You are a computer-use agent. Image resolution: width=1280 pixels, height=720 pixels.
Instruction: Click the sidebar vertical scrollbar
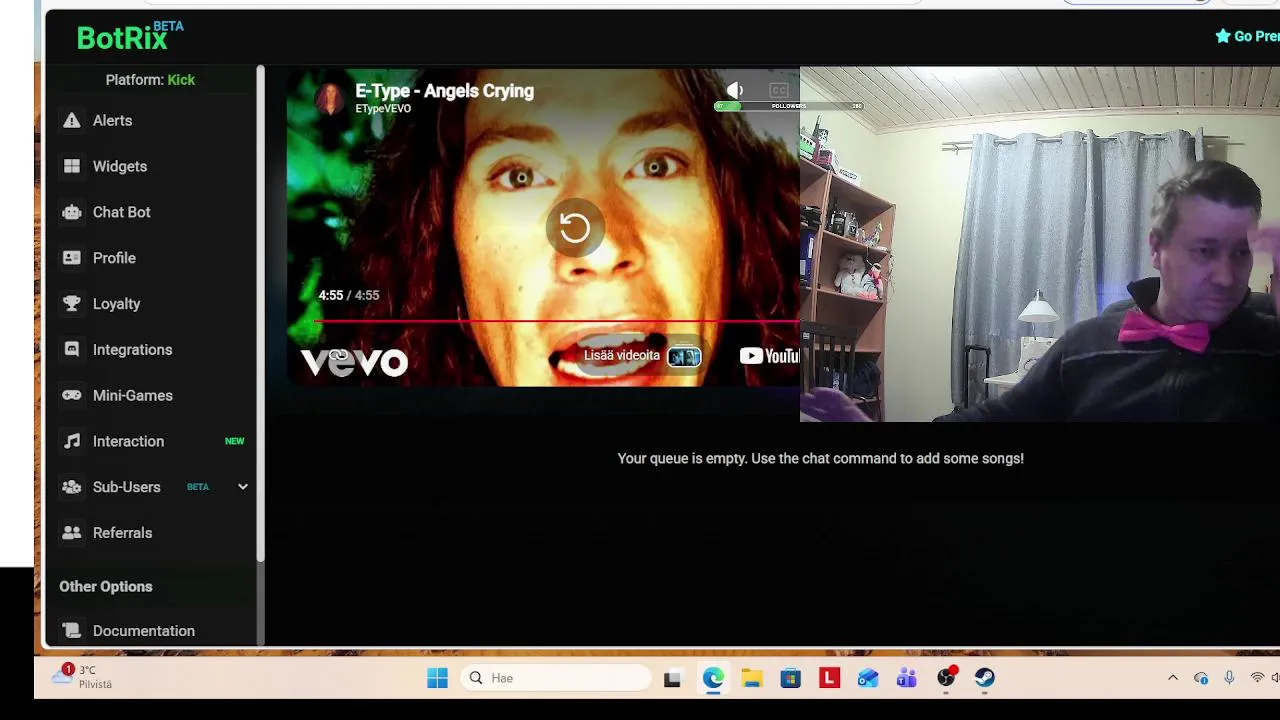[260, 312]
